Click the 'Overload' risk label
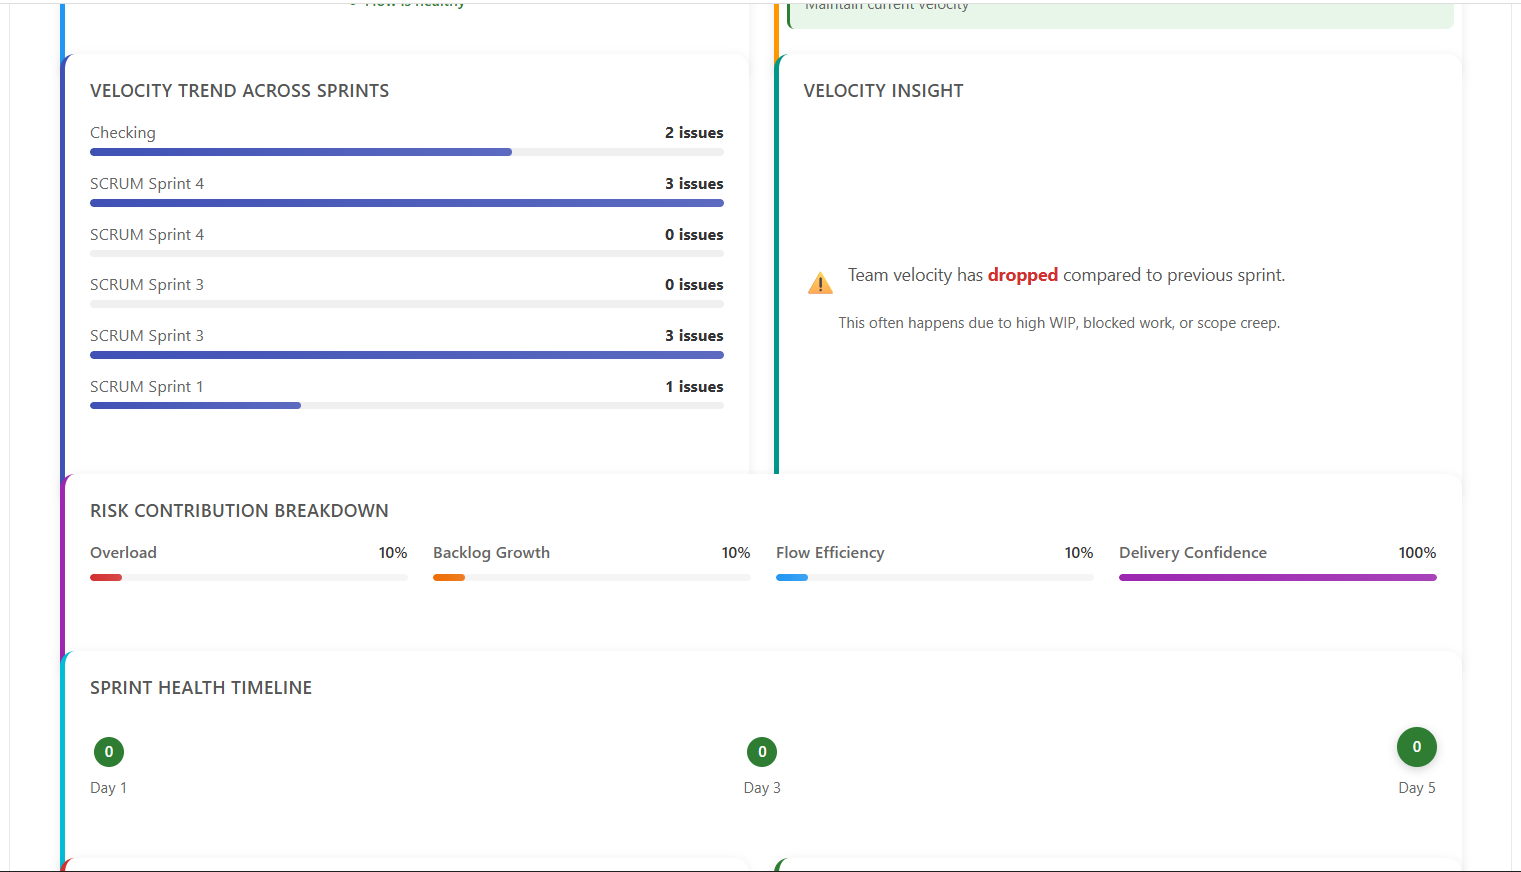1521x872 pixels. [x=123, y=553]
